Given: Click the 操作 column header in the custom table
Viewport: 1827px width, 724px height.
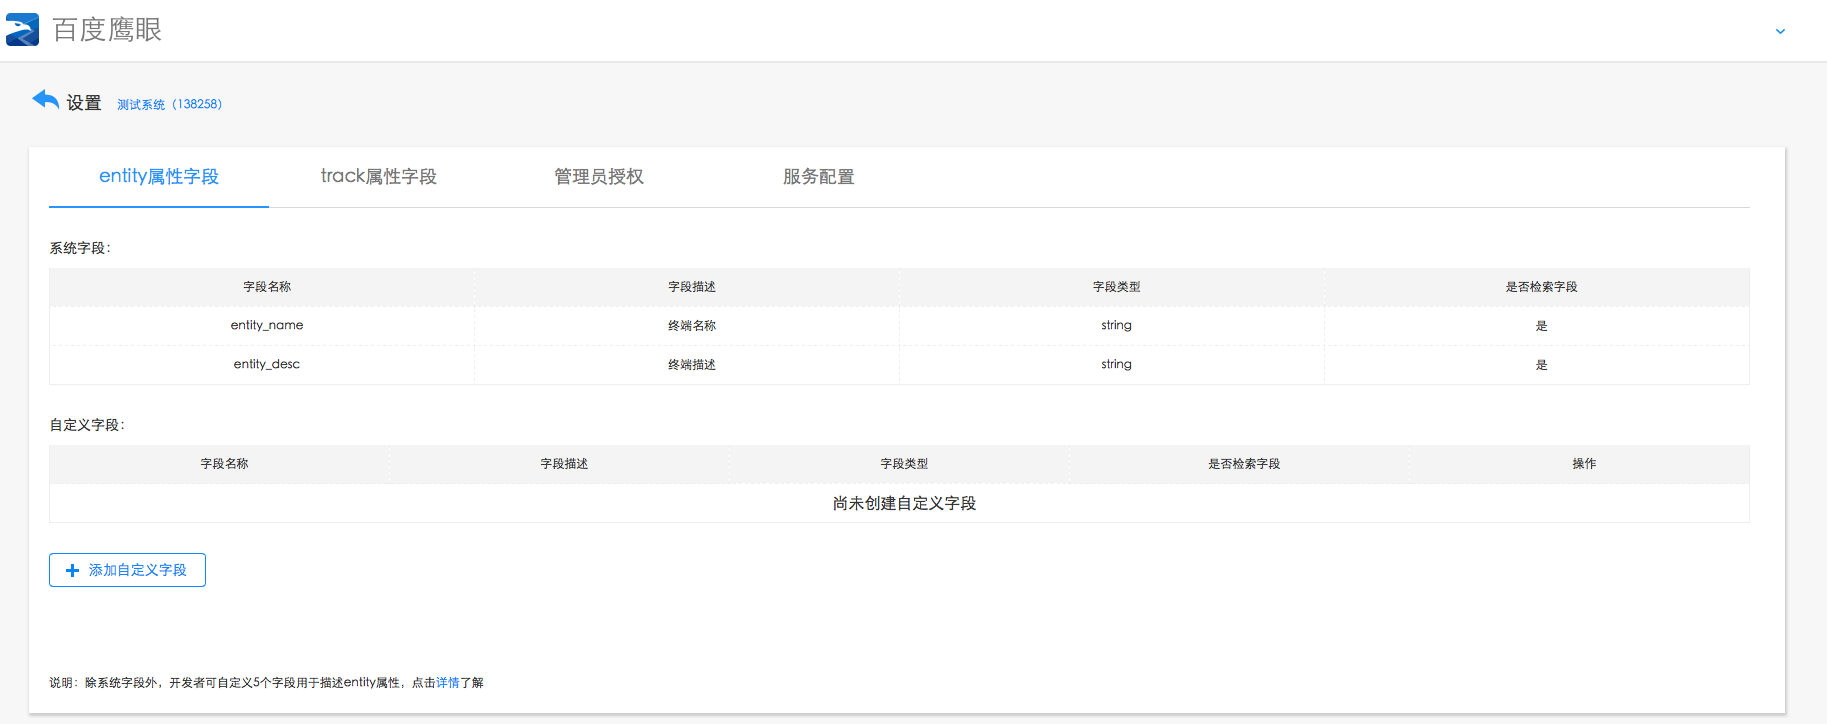Looking at the screenshot, I should 1583,464.
